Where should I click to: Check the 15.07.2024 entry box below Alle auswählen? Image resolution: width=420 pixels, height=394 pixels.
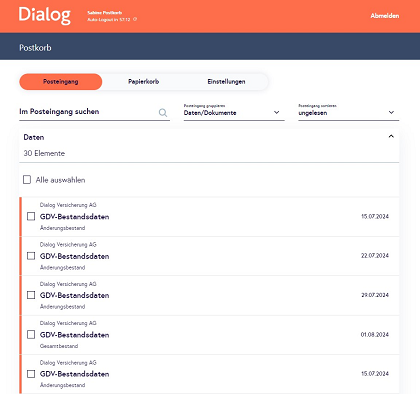[31, 216]
